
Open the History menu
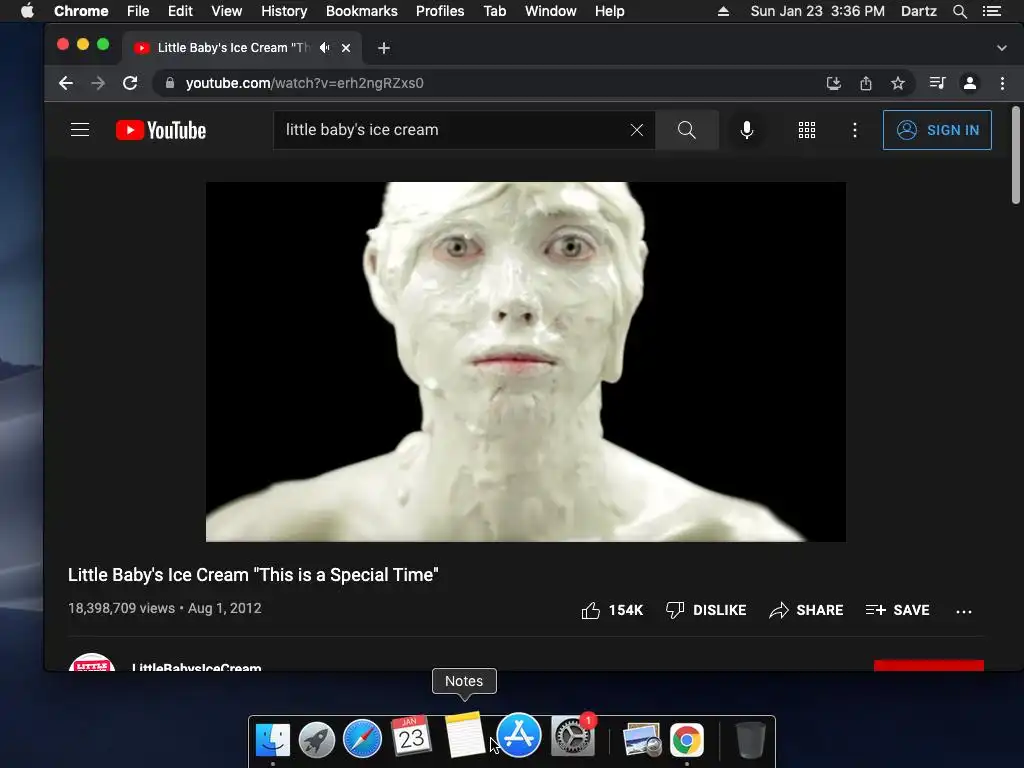pyautogui.click(x=284, y=11)
